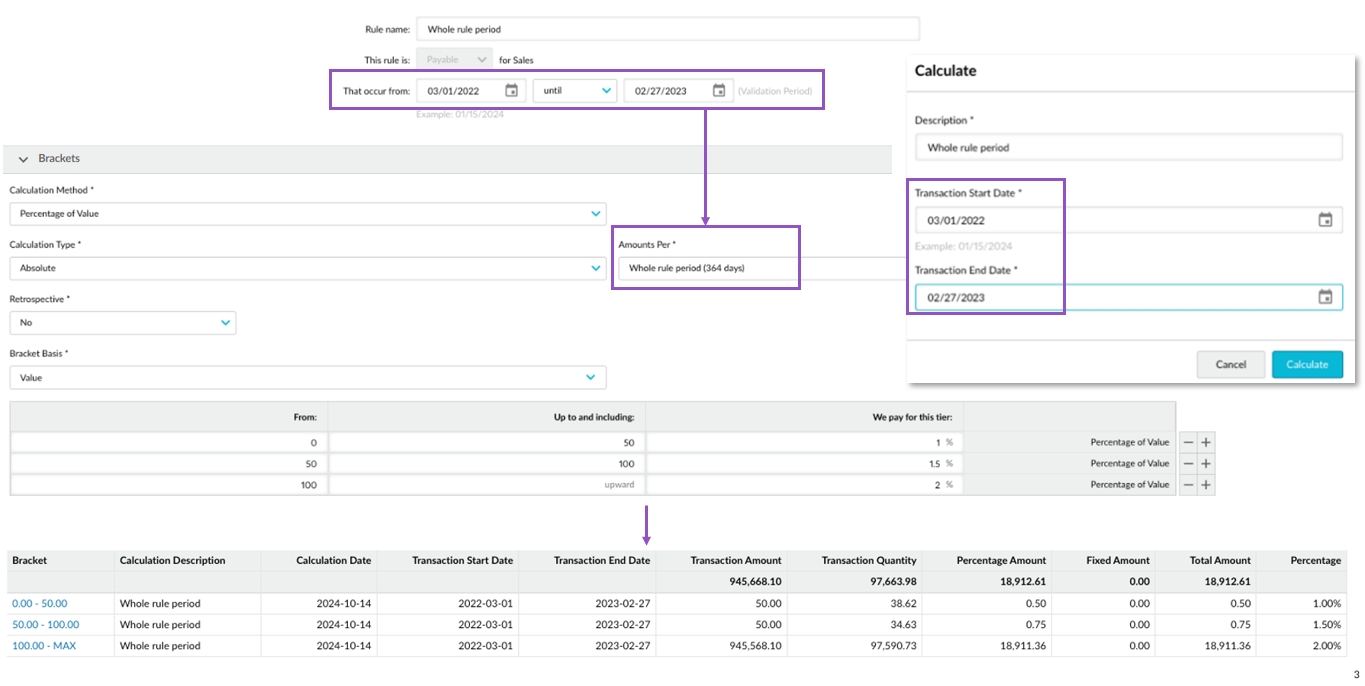
Task: Open calendar for rule end date 02/27/2023
Action: click(718, 91)
